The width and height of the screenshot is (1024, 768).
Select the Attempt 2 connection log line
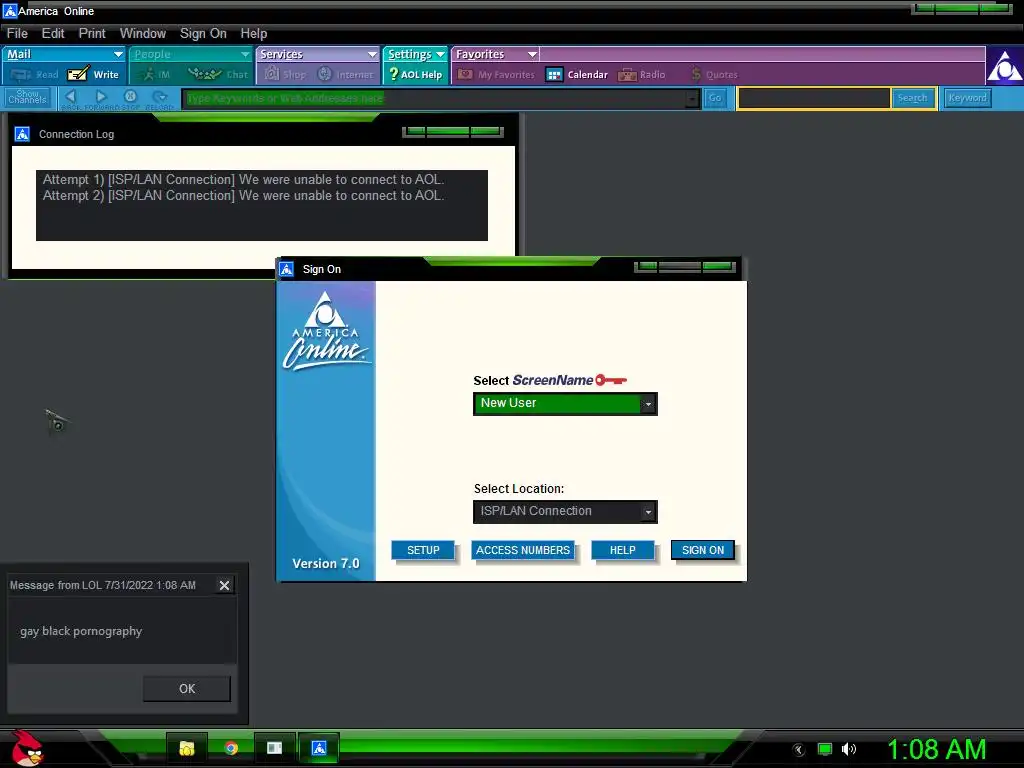click(x=243, y=196)
